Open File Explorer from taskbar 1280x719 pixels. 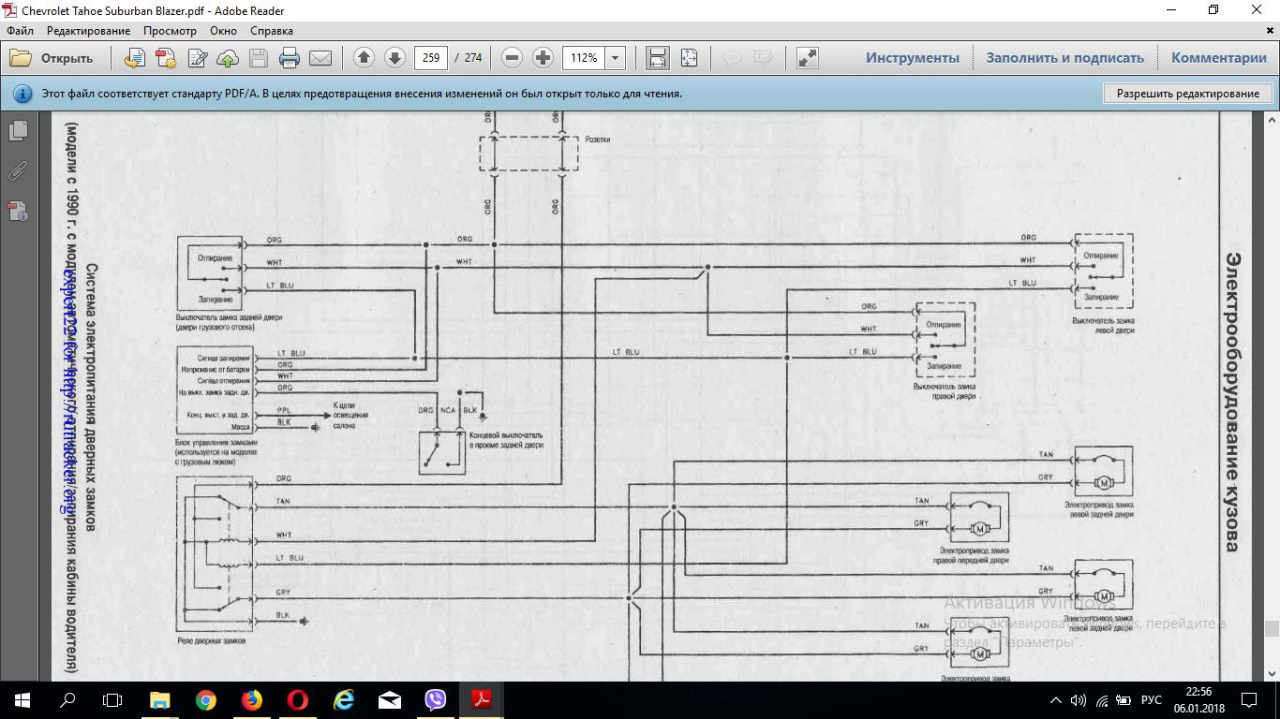(x=160, y=700)
